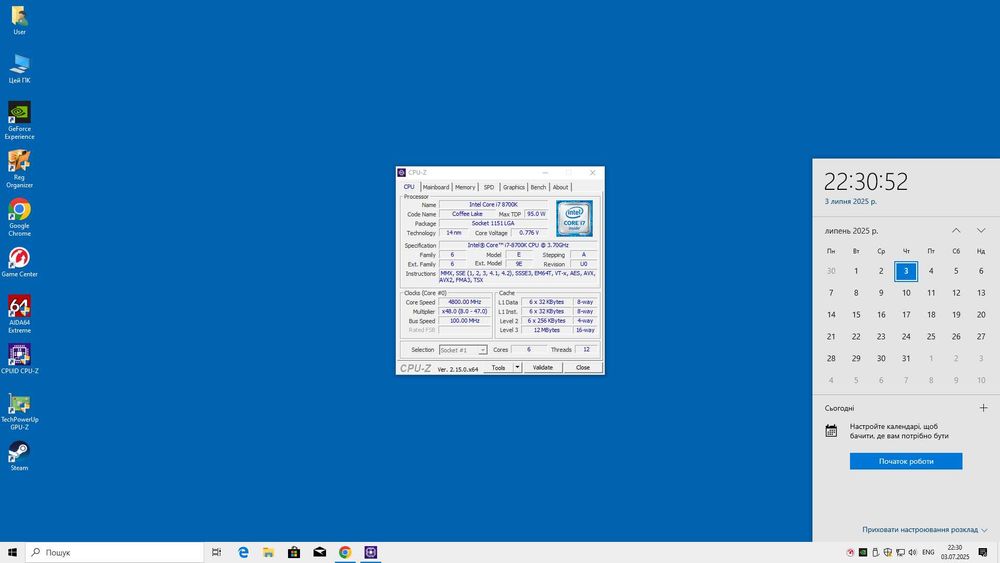Launch Microsoft Edge from taskbar
Image resolution: width=1000 pixels, height=563 pixels.
(243, 552)
